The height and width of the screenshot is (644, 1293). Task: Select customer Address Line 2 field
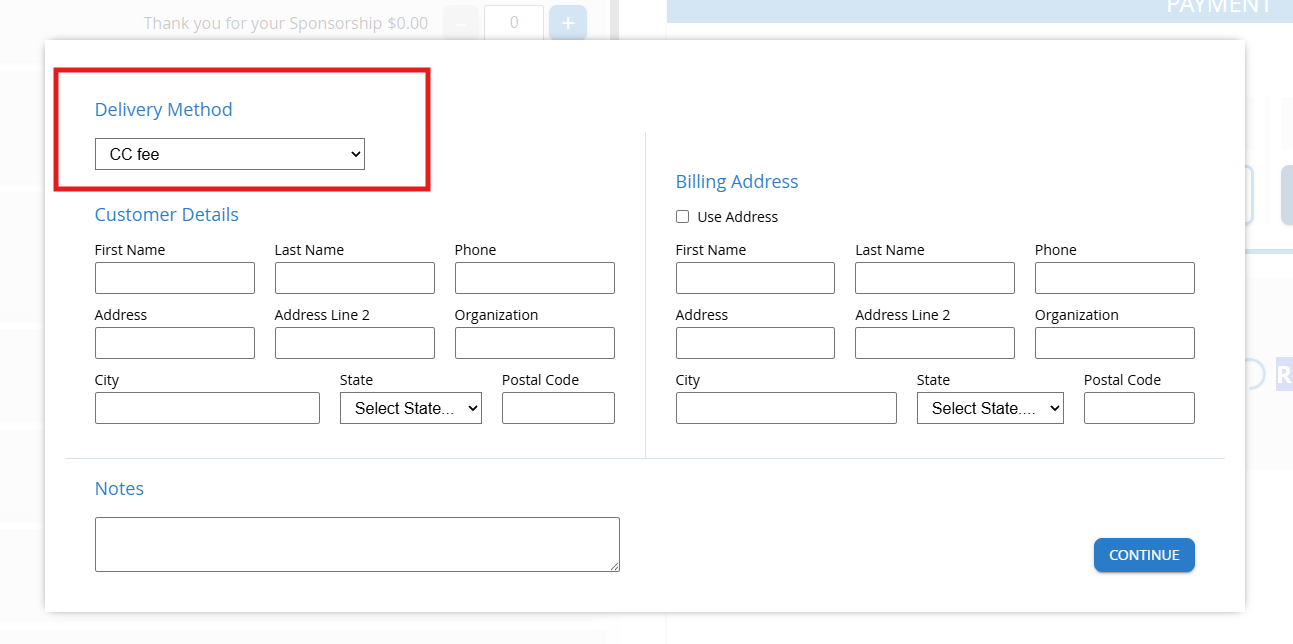(x=355, y=343)
